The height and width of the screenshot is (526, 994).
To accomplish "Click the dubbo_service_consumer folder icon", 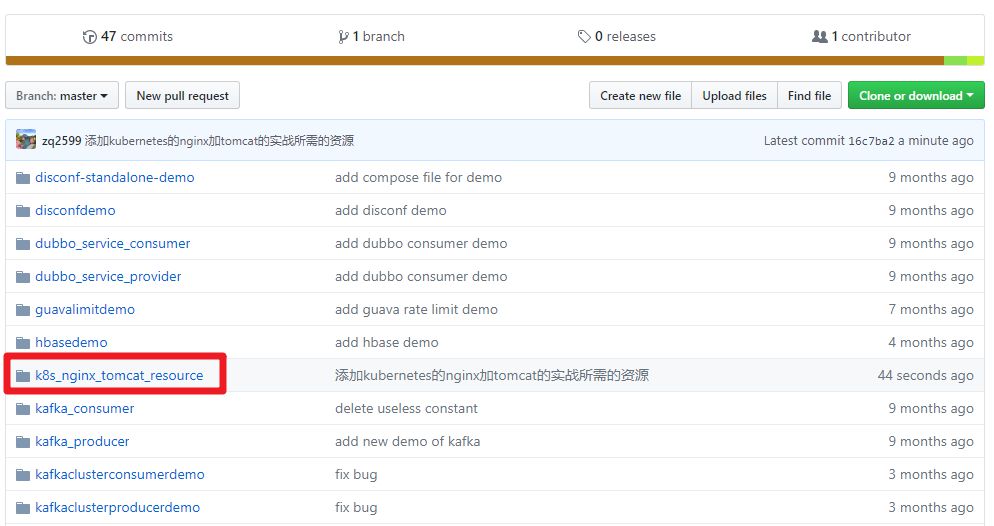I will (x=23, y=244).
